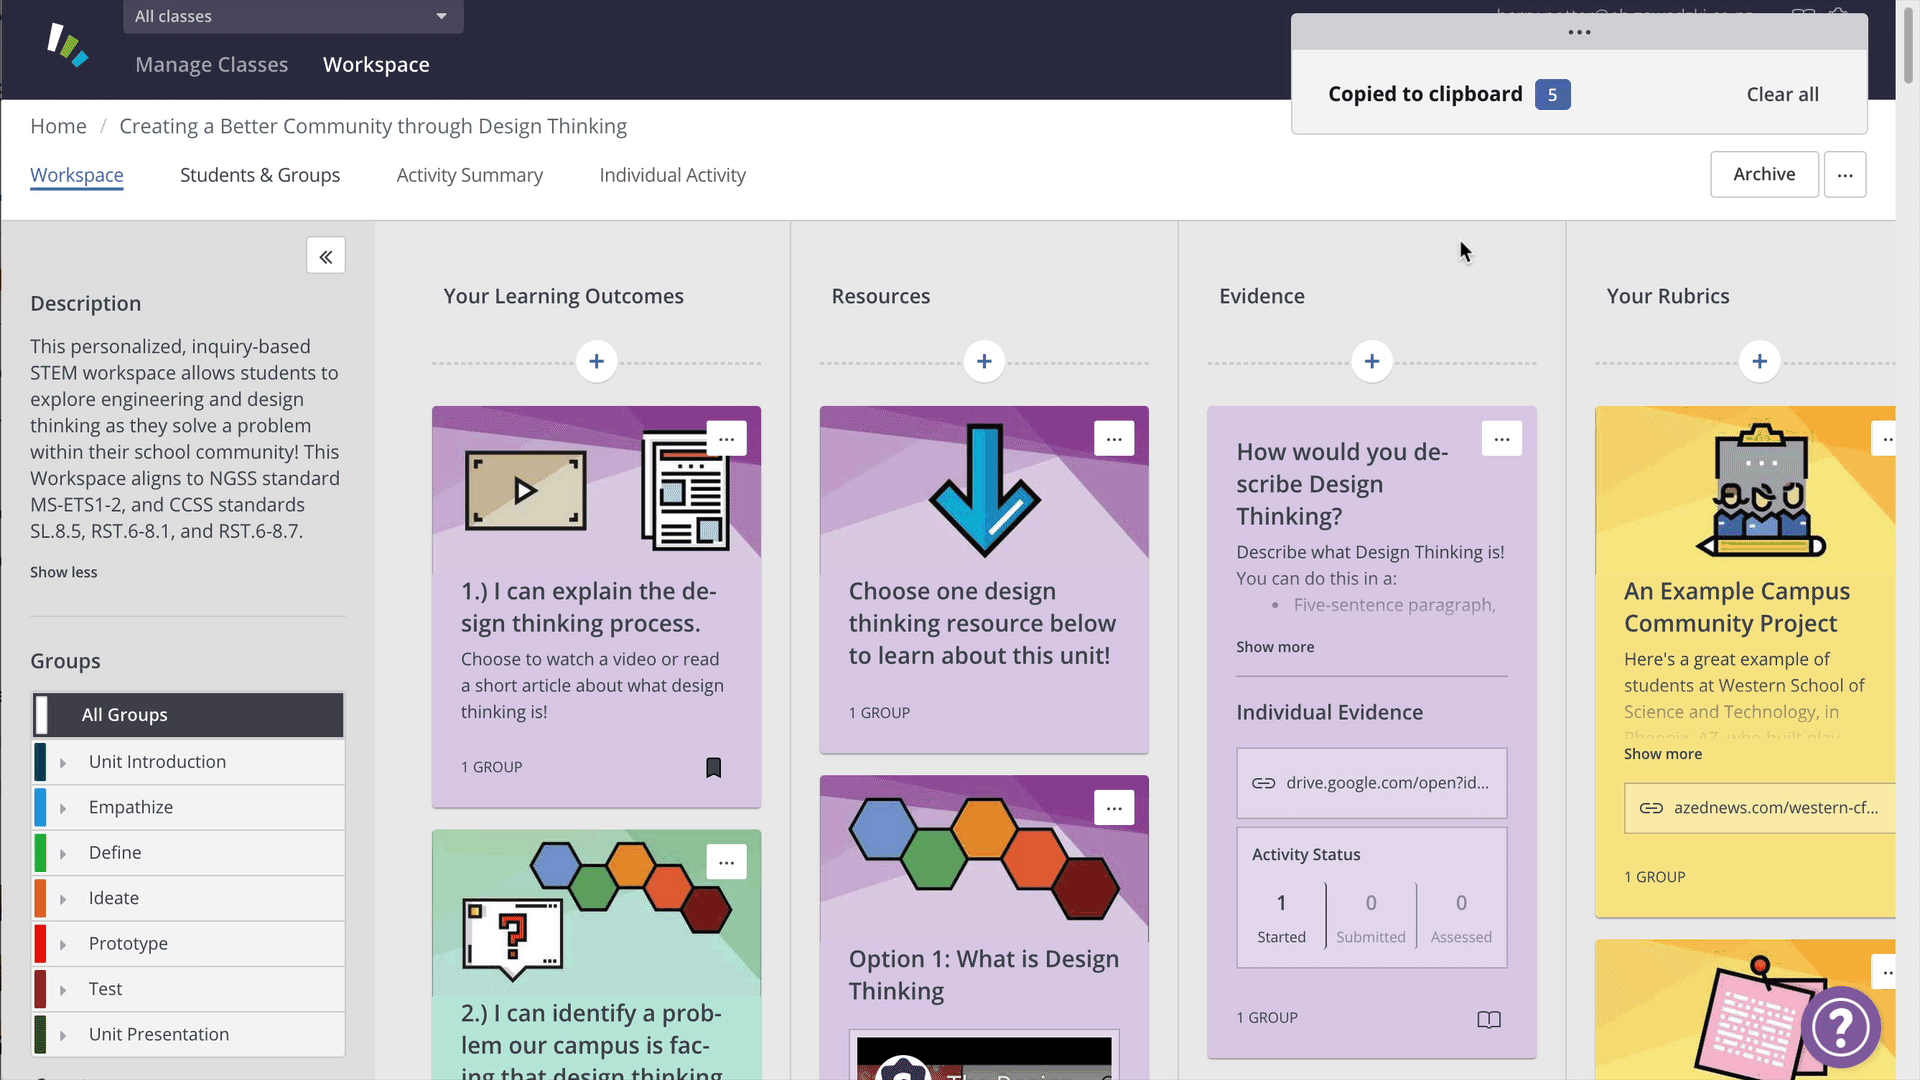1920x1080 pixels.
Task: Click Show more on campus community rubric card
Action: click(x=1662, y=754)
